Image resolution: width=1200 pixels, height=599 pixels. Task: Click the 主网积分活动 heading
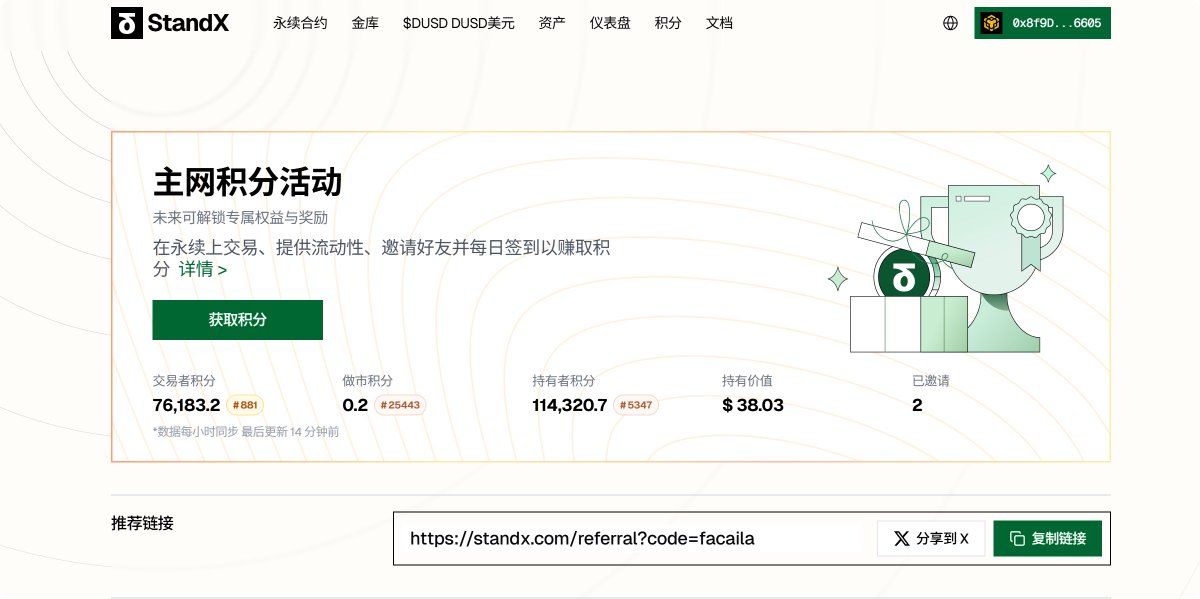tap(247, 183)
